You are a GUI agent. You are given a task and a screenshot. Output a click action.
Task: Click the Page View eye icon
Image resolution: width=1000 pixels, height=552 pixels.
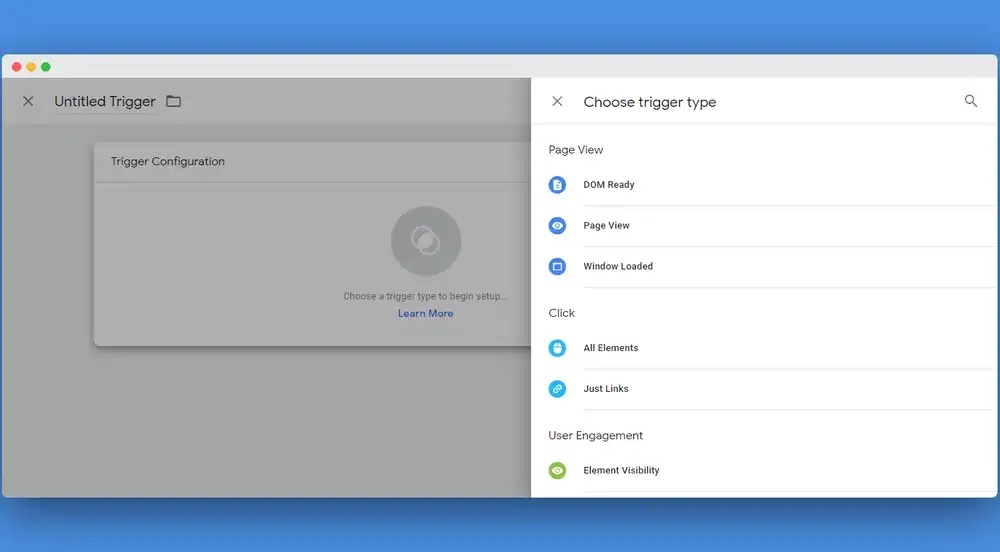click(557, 226)
